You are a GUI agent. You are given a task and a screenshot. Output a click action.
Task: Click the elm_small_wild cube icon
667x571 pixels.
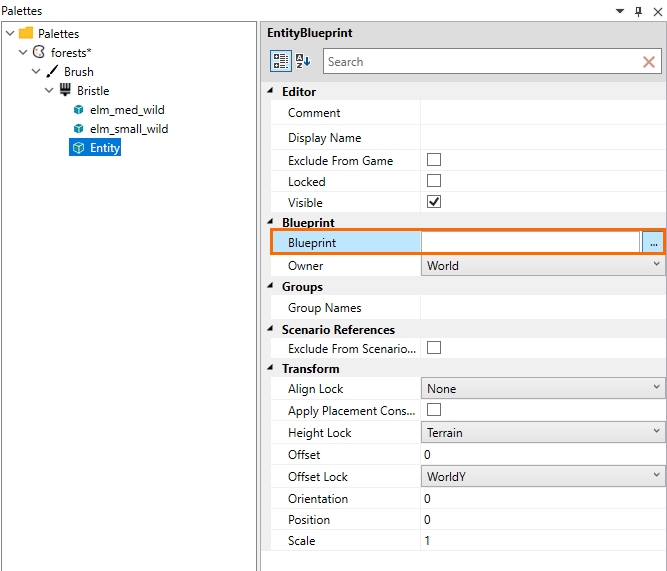78,128
